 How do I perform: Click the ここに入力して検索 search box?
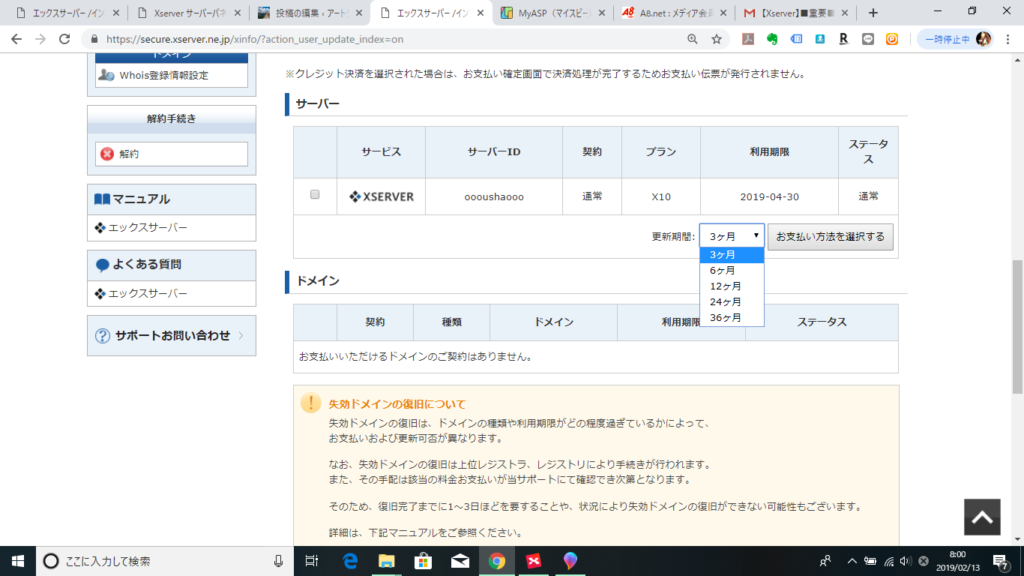(x=163, y=561)
